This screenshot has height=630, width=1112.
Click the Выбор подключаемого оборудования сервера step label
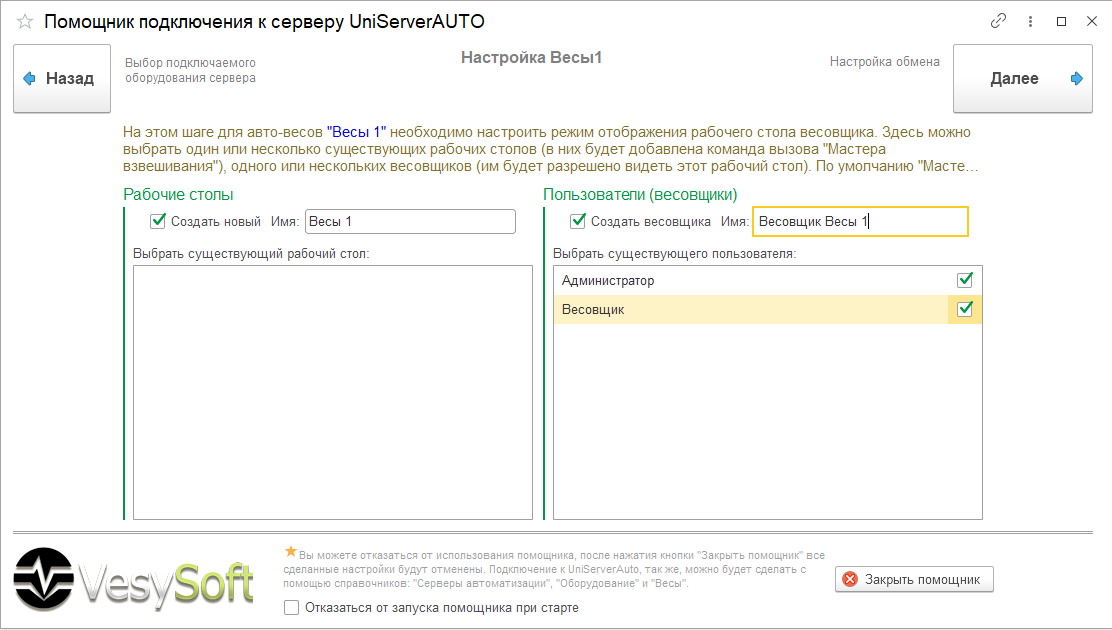click(190, 70)
